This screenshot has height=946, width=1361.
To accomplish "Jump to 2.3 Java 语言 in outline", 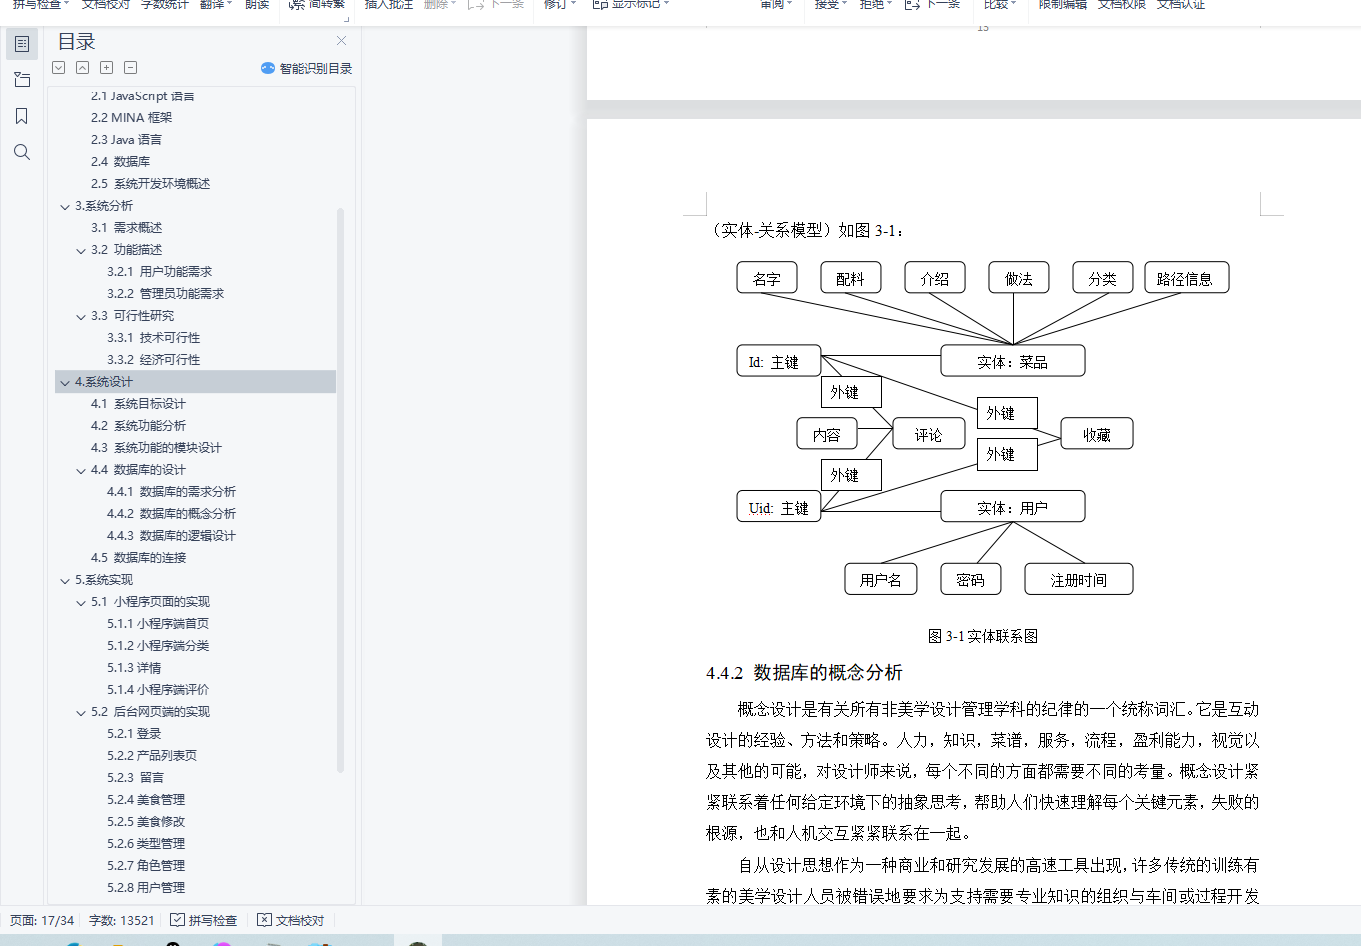I will point(126,140).
